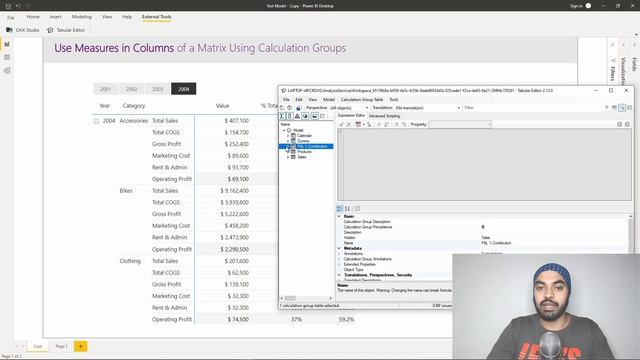The height and width of the screenshot is (360, 640).
Task: Click categorized view icon in properties grid
Action: (x=340, y=209)
